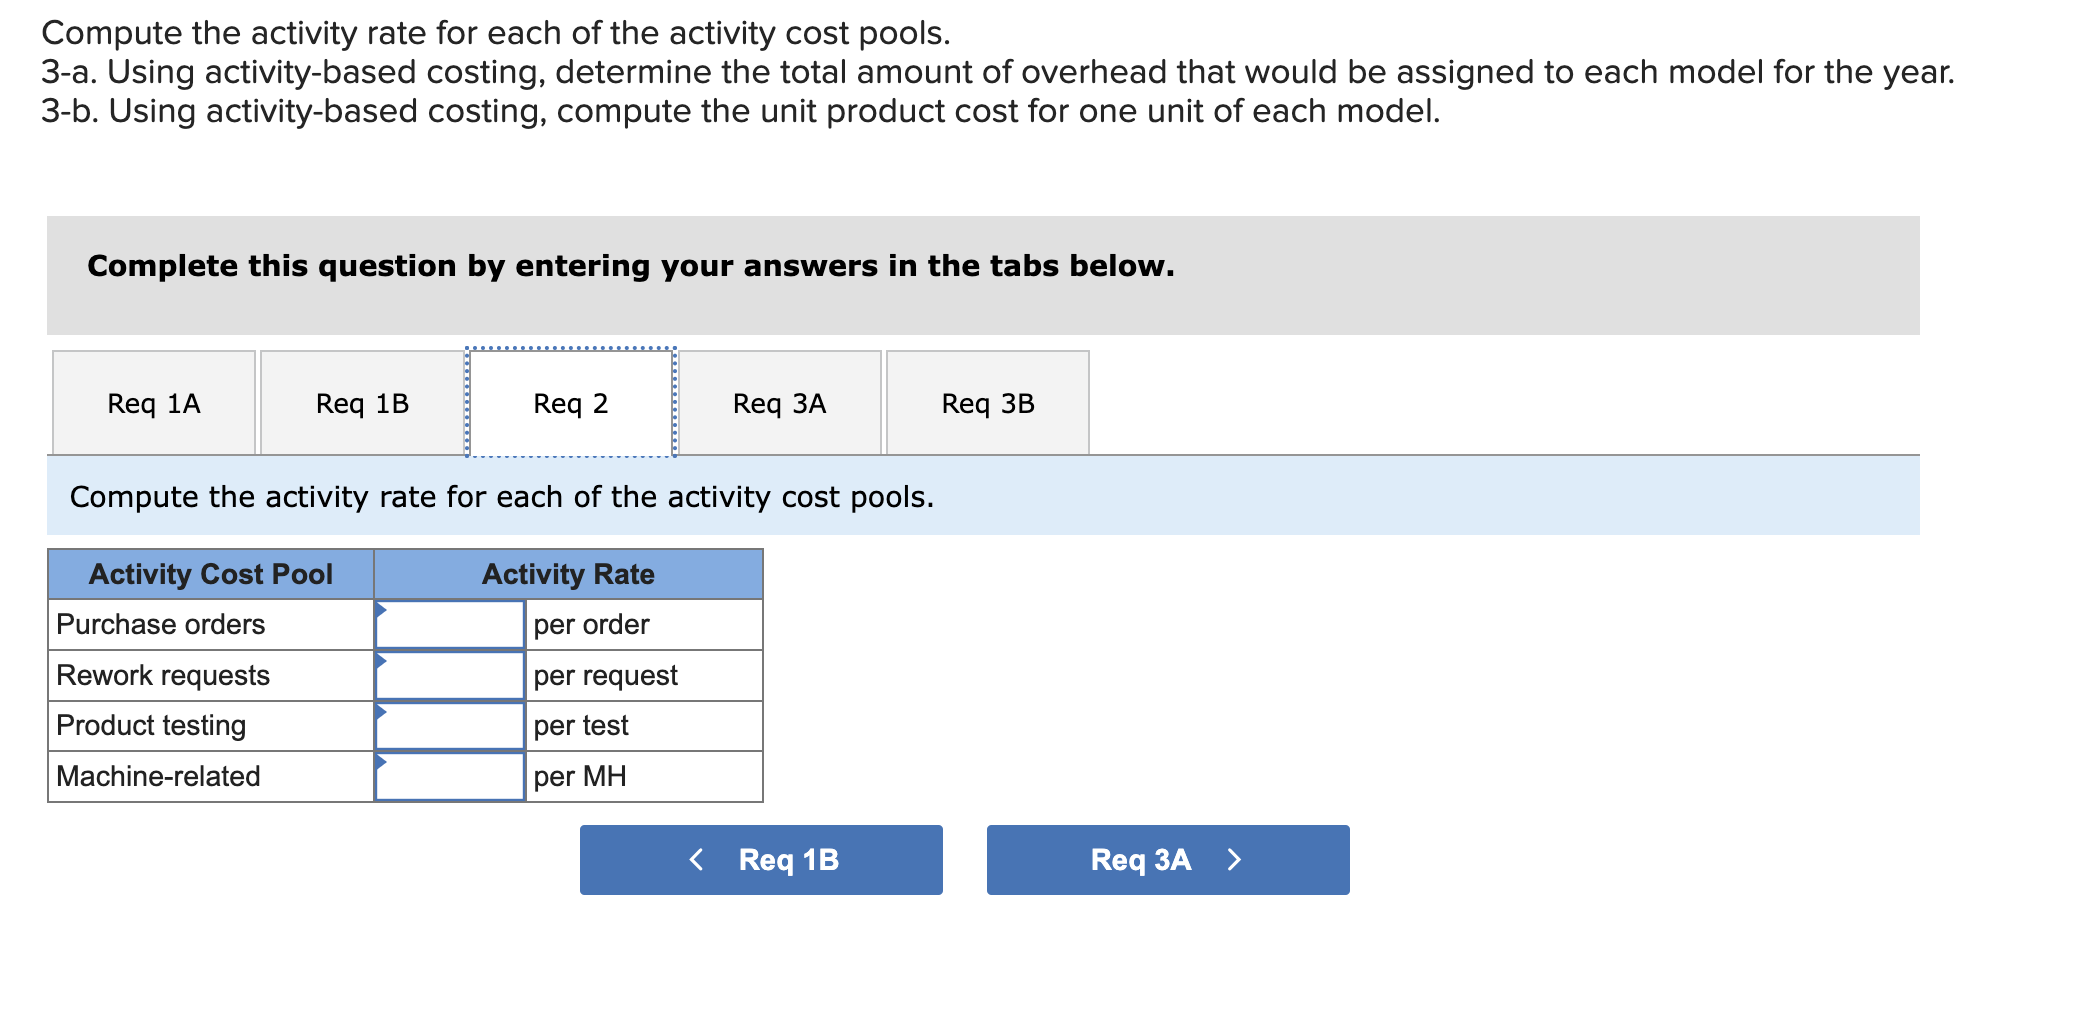
Task: Open the Req 3A tab
Action: pos(779,403)
